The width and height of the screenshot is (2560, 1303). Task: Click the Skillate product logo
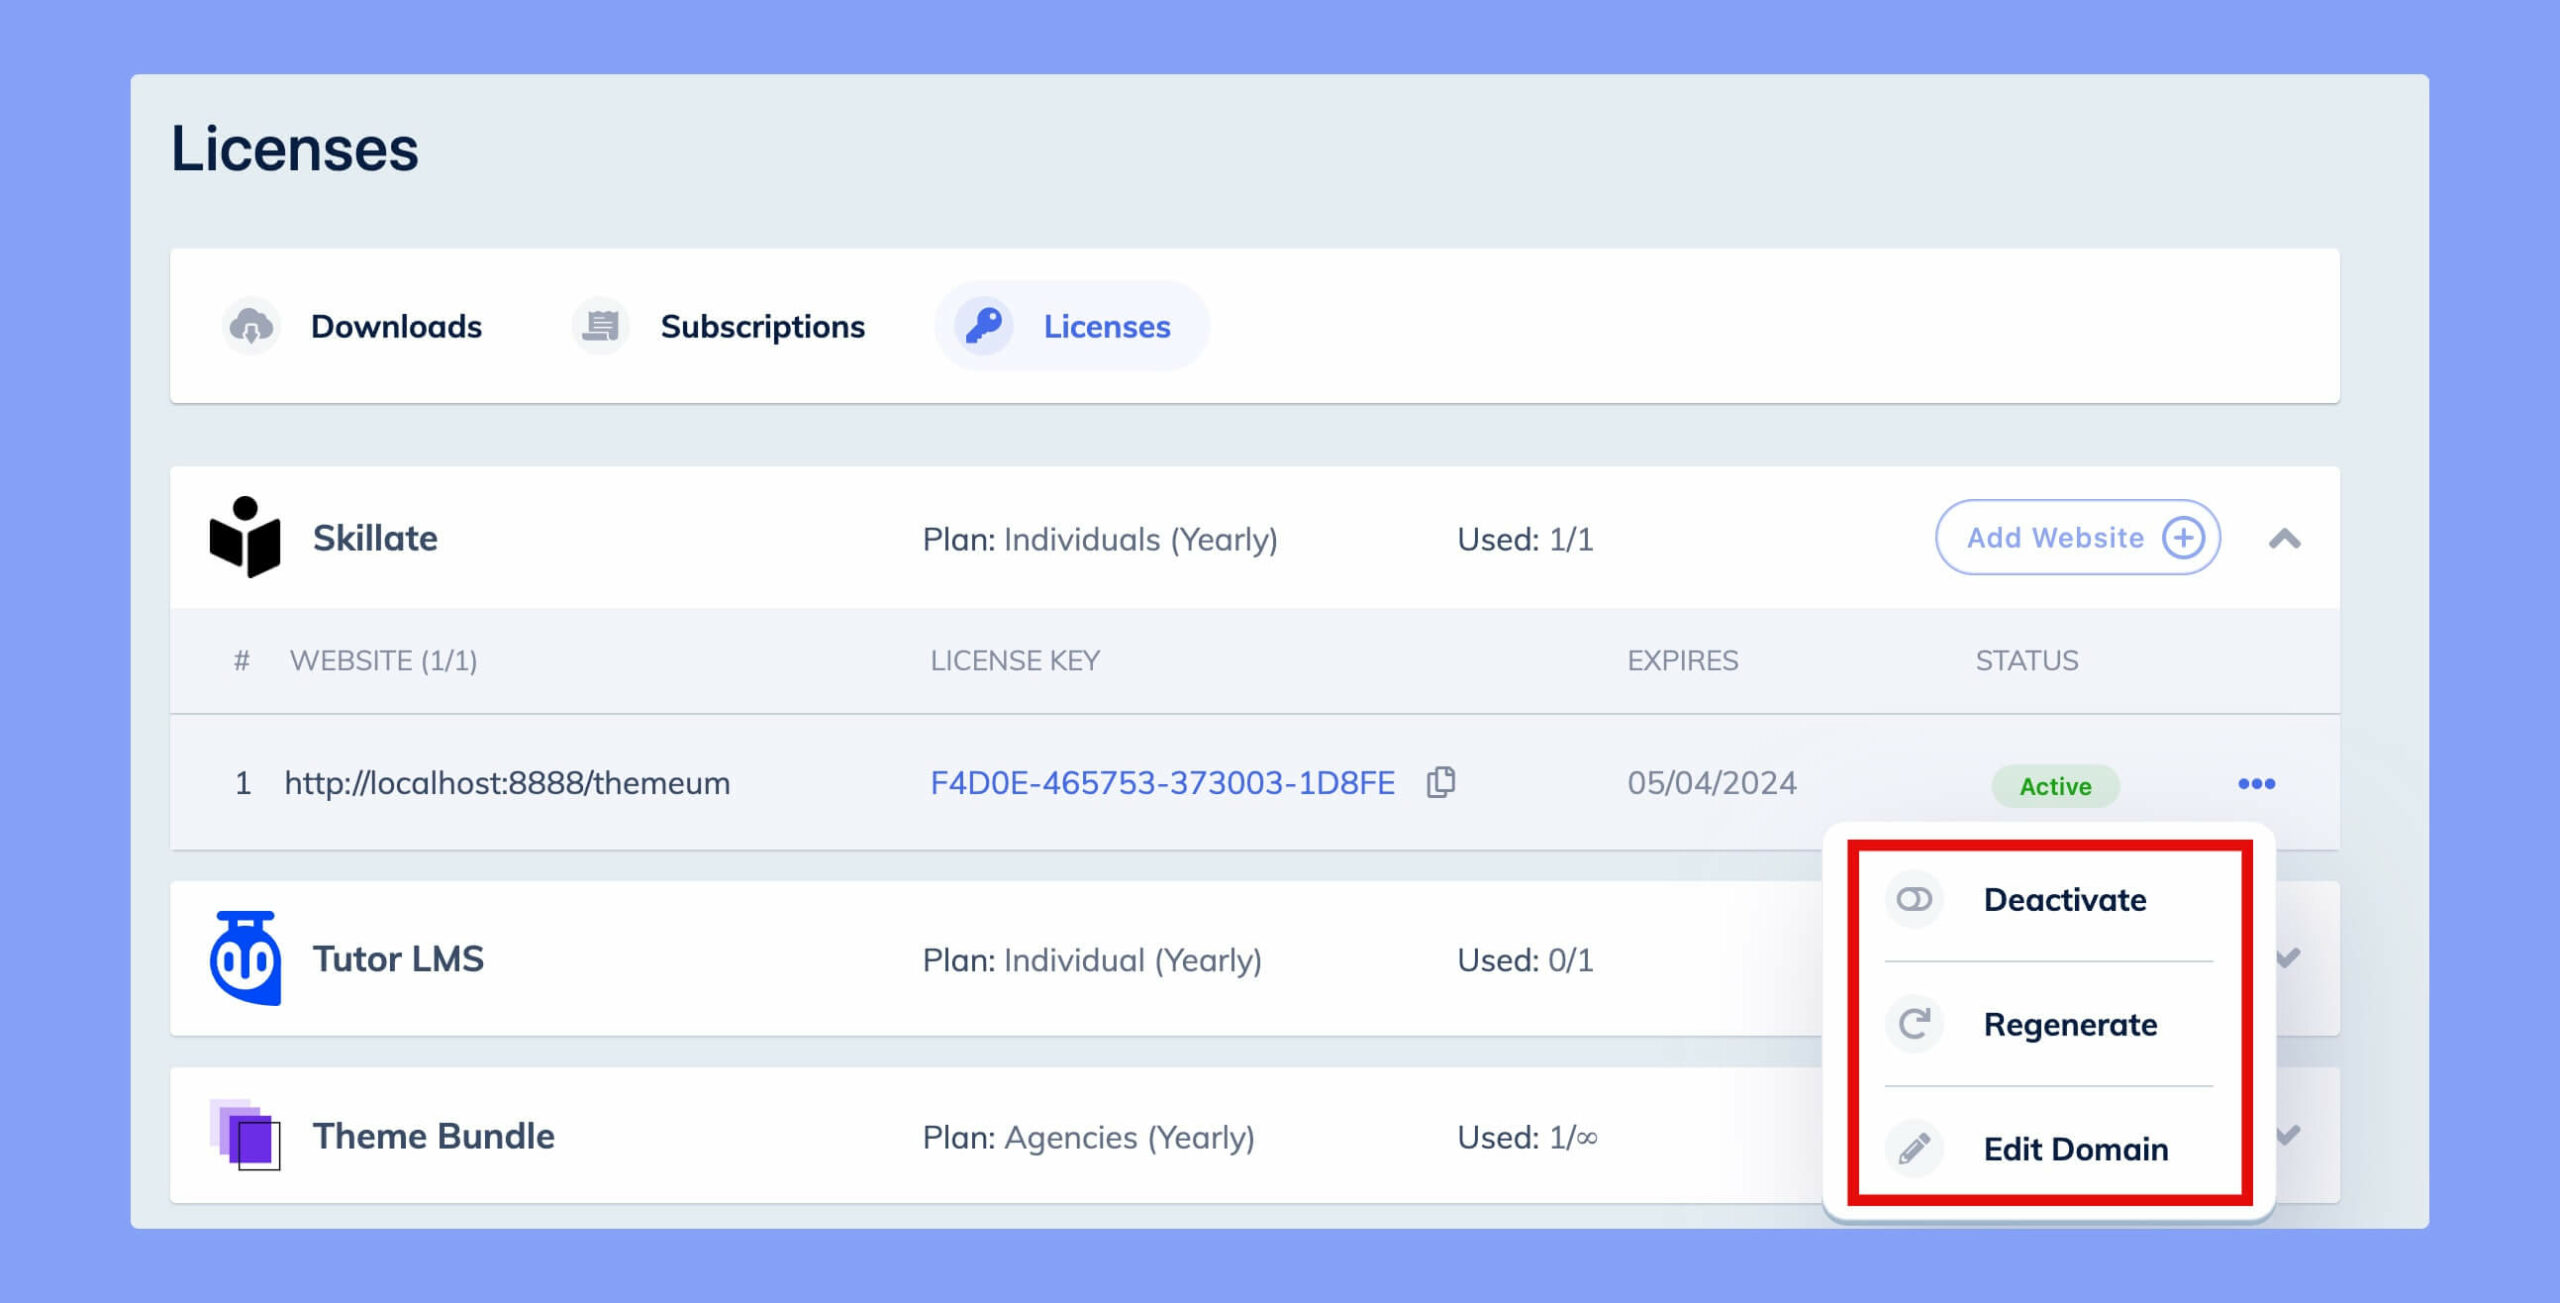245,537
